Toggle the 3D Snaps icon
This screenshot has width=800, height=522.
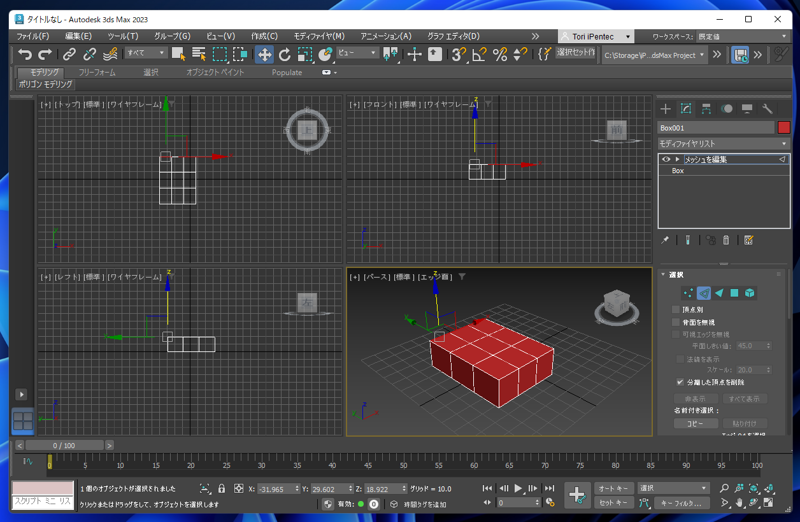coord(459,54)
